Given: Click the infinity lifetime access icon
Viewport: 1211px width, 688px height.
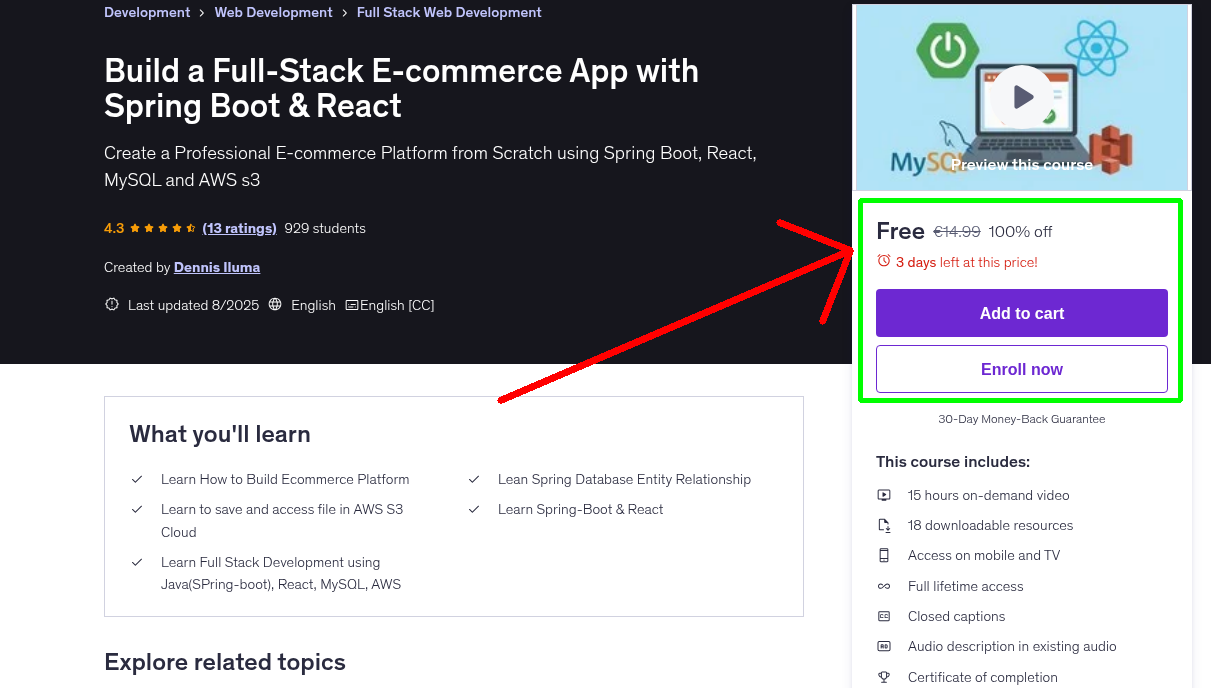Looking at the screenshot, I should [x=884, y=586].
